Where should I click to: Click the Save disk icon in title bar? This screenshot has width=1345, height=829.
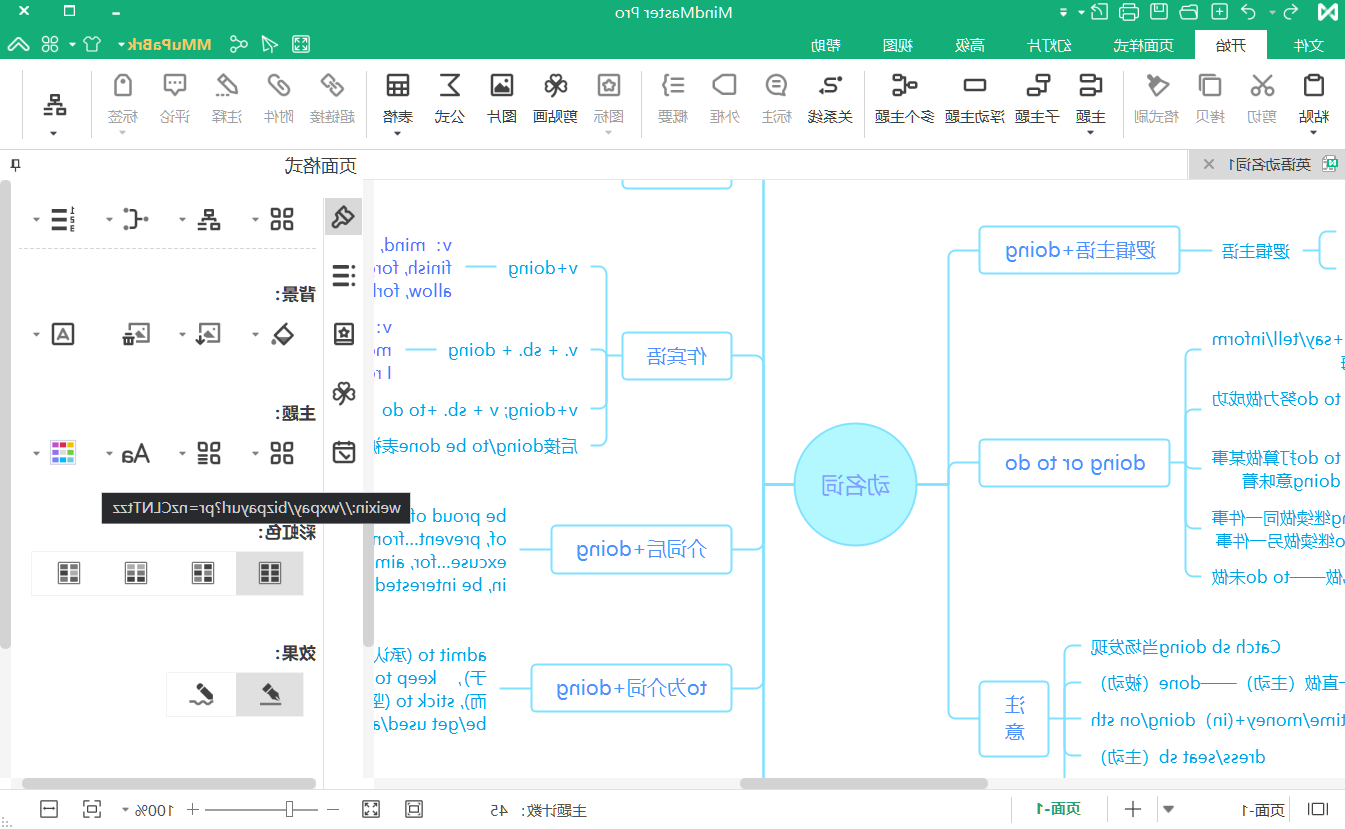click(x=1159, y=12)
